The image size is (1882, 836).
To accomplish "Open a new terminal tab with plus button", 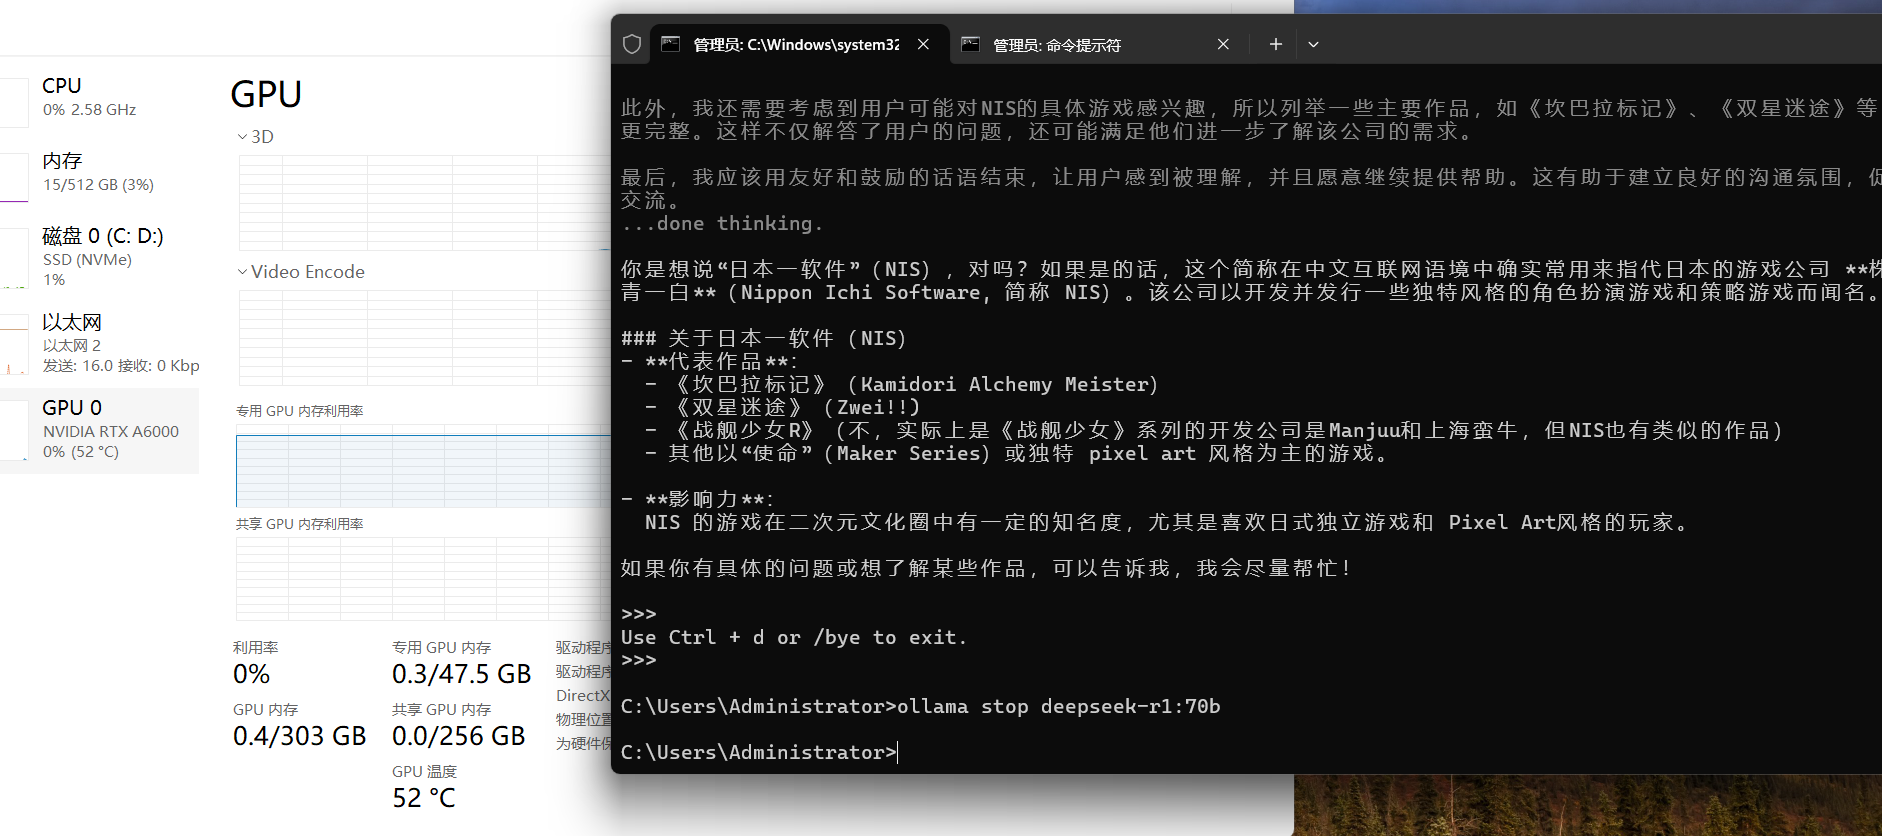I will tap(1275, 44).
